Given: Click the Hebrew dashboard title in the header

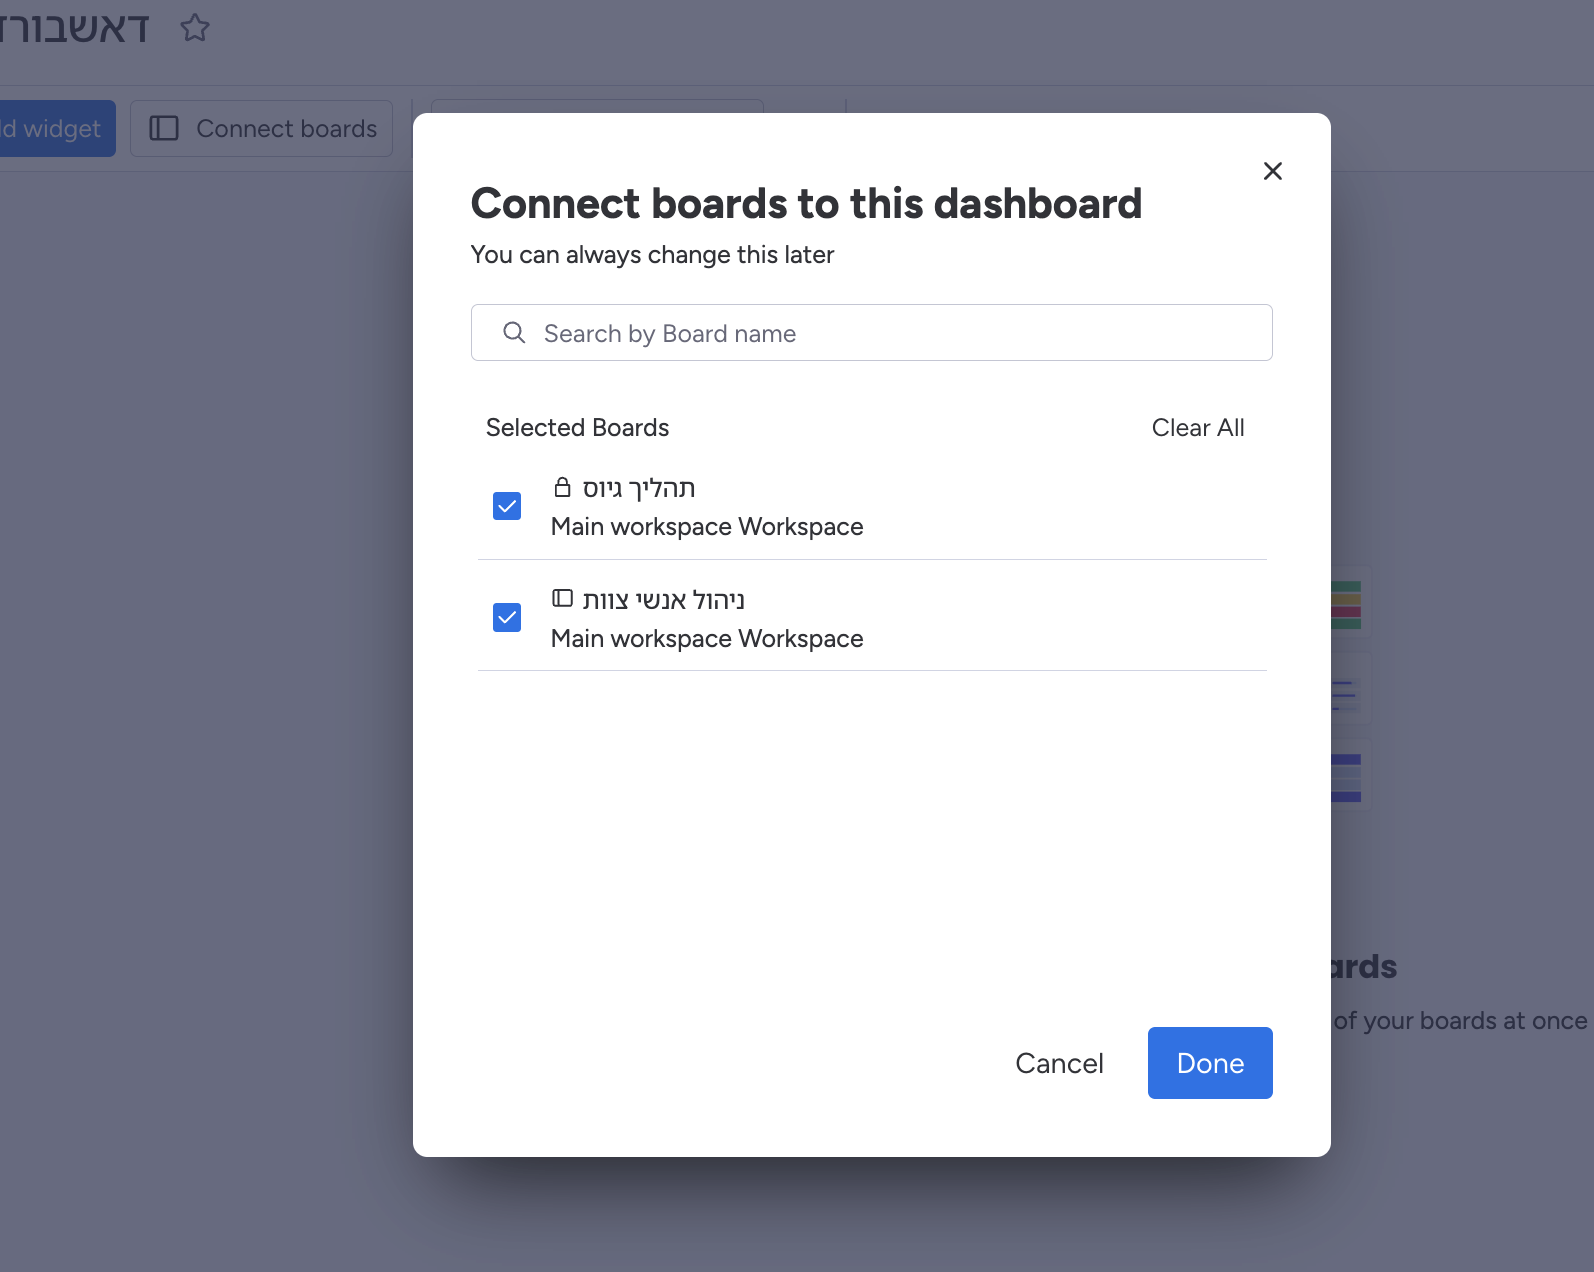Looking at the screenshot, I should [75, 28].
